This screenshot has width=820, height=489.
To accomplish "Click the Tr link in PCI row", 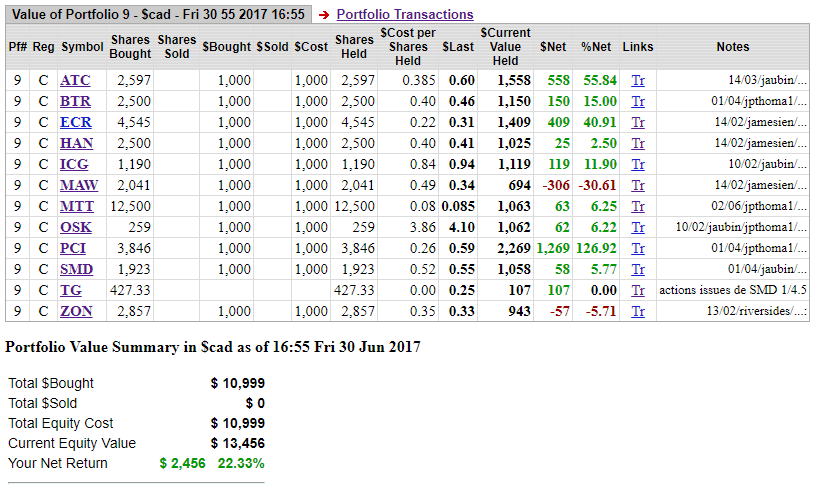I will (x=638, y=248).
